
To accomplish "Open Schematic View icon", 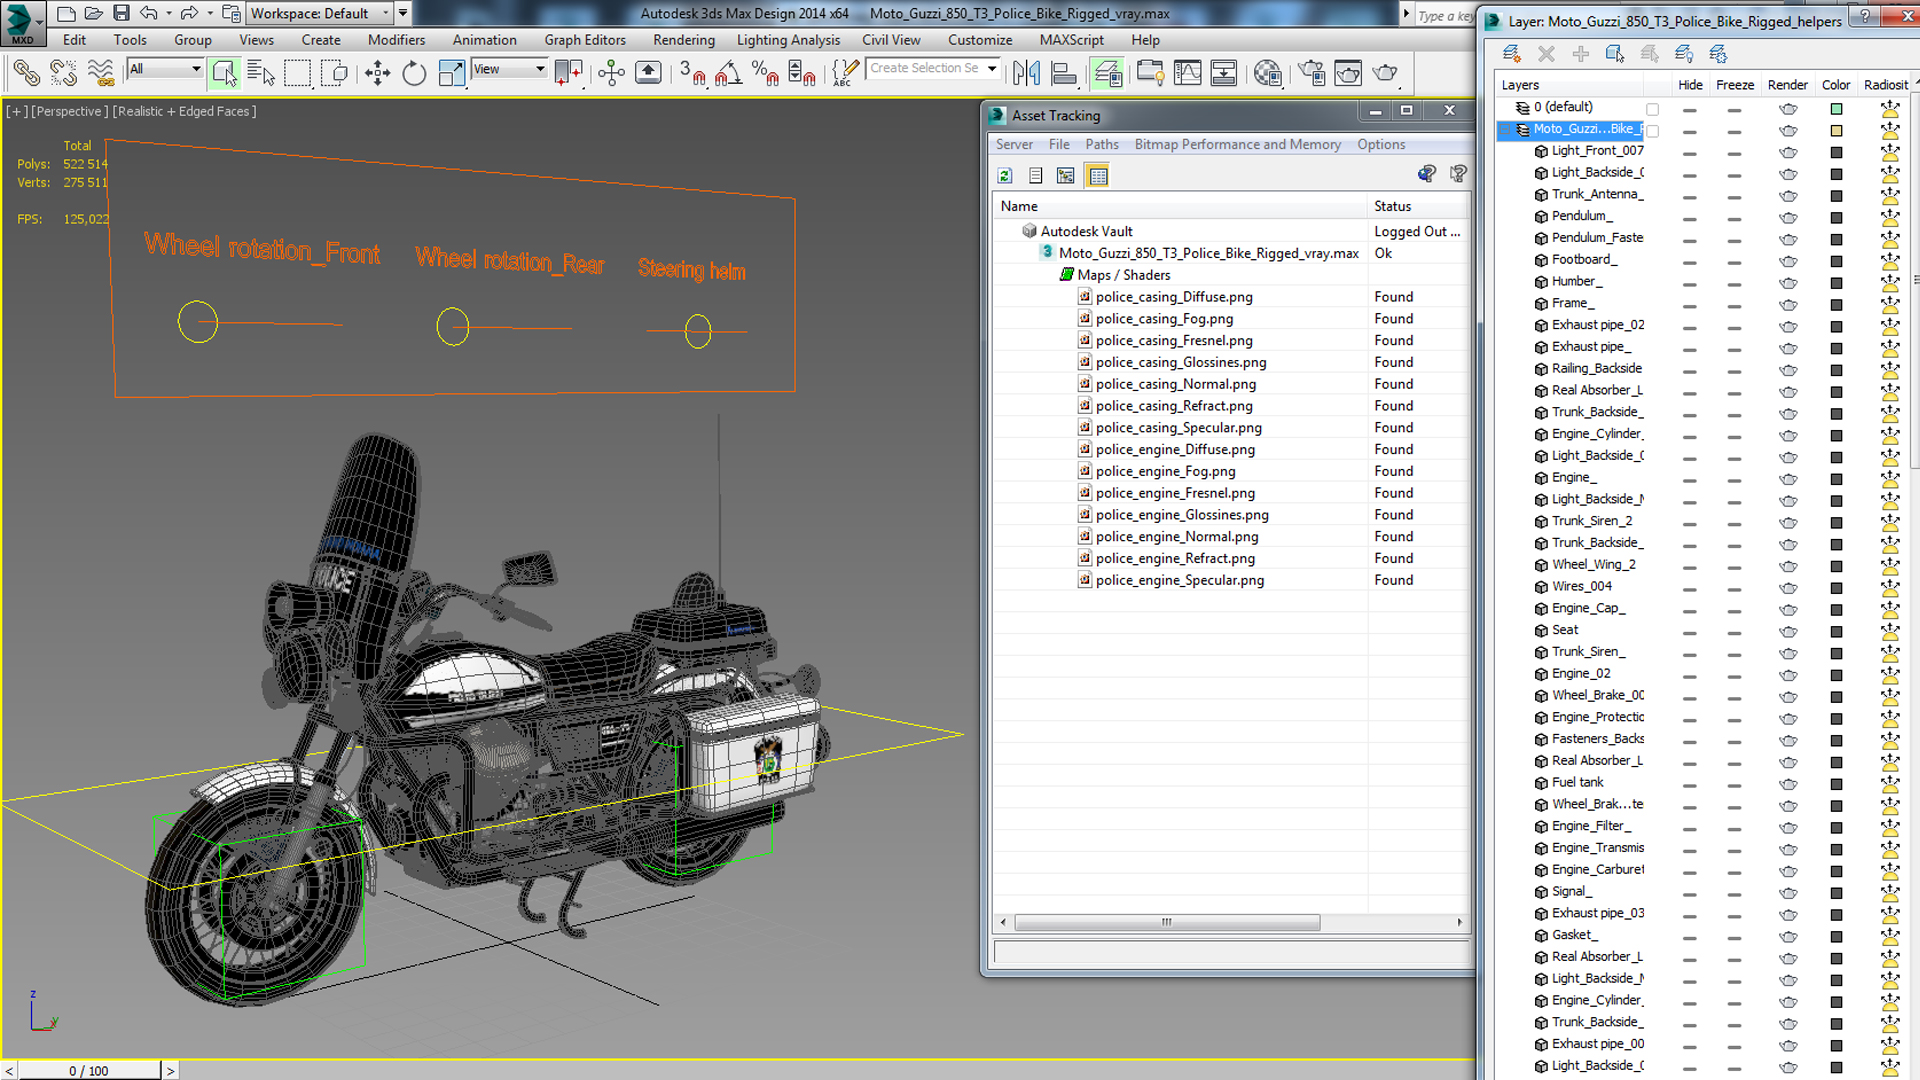I will 1224,73.
